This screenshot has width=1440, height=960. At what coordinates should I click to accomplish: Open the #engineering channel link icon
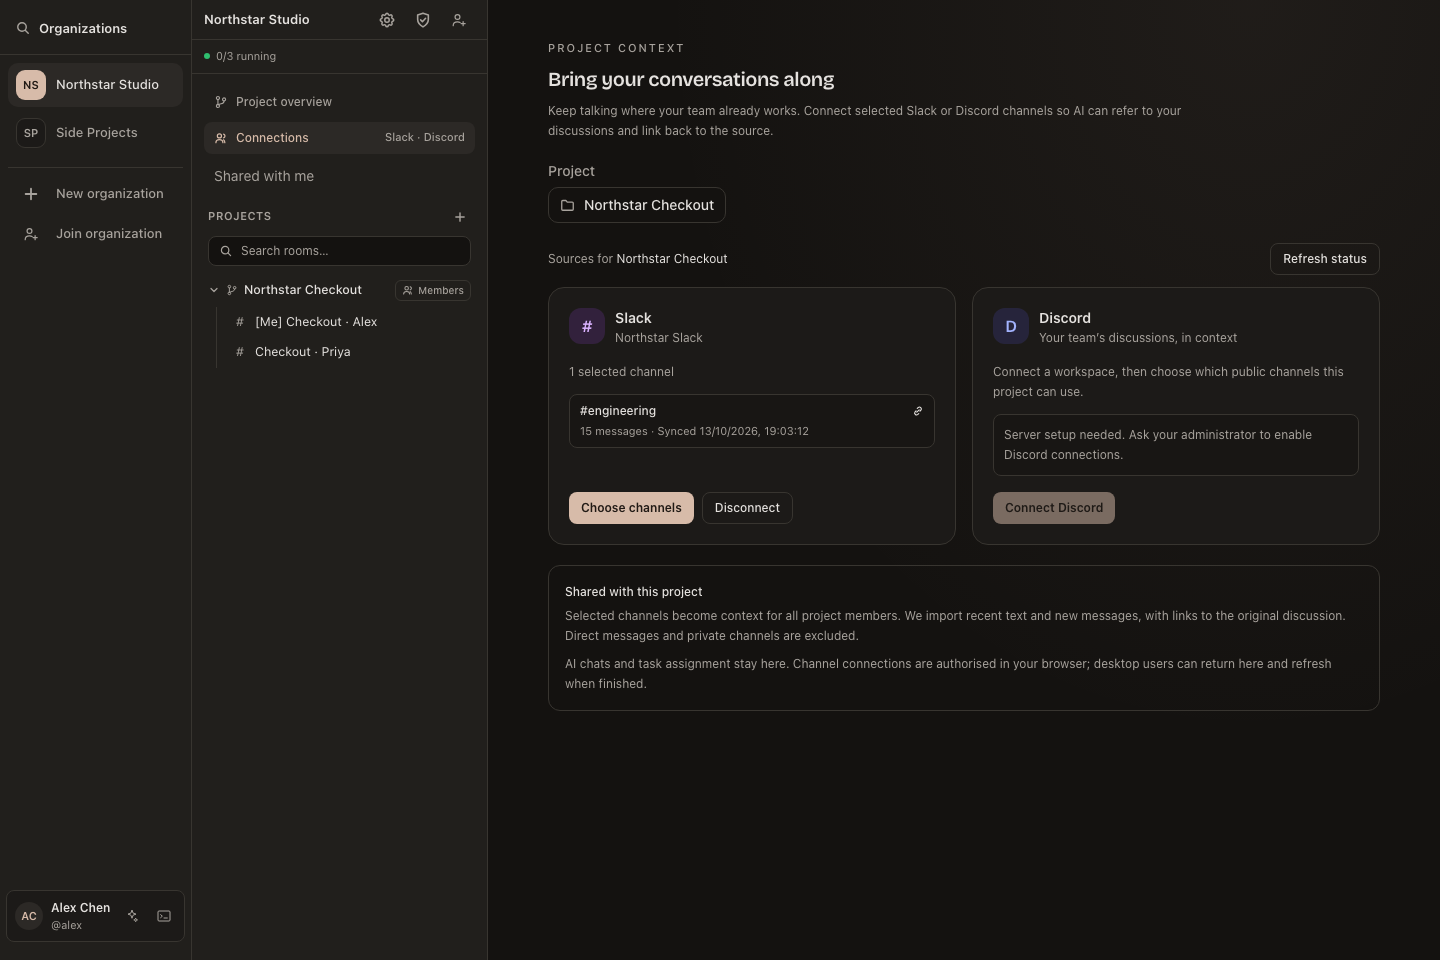(918, 411)
